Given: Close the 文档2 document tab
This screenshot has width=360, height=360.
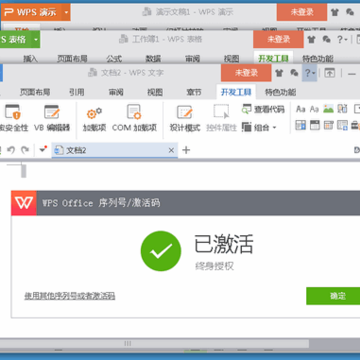Looking at the screenshot, I should tap(171, 150).
